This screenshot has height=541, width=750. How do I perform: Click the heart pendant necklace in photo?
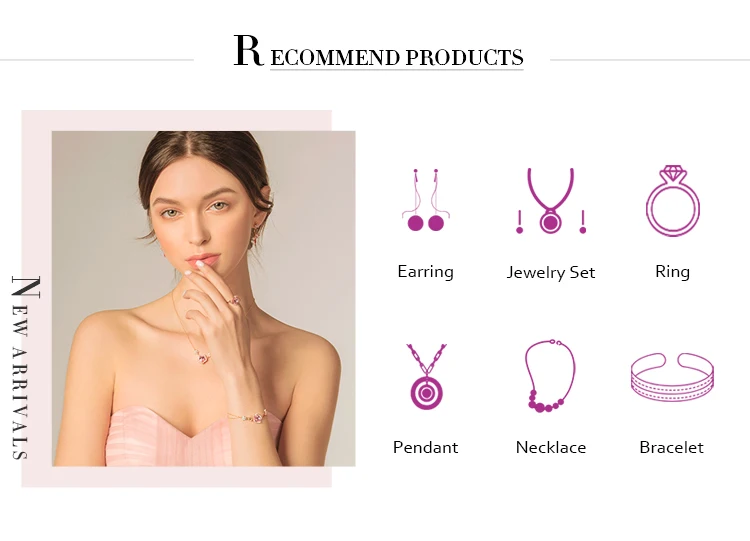tap(203, 357)
